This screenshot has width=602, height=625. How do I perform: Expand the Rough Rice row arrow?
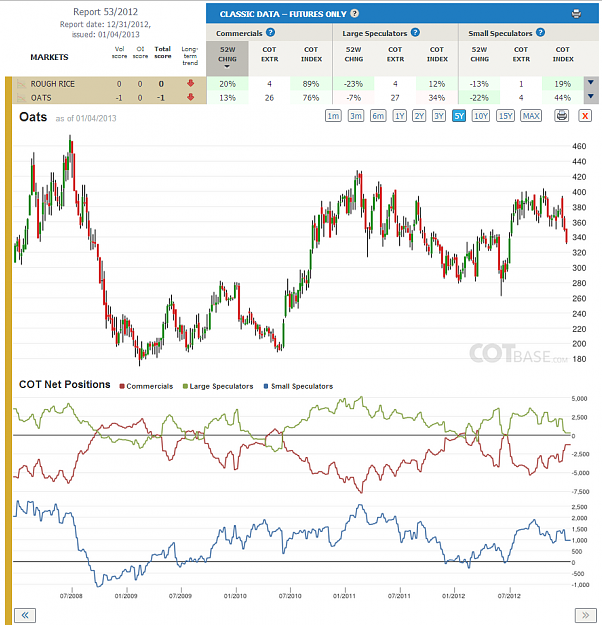(x=591, y=83)
